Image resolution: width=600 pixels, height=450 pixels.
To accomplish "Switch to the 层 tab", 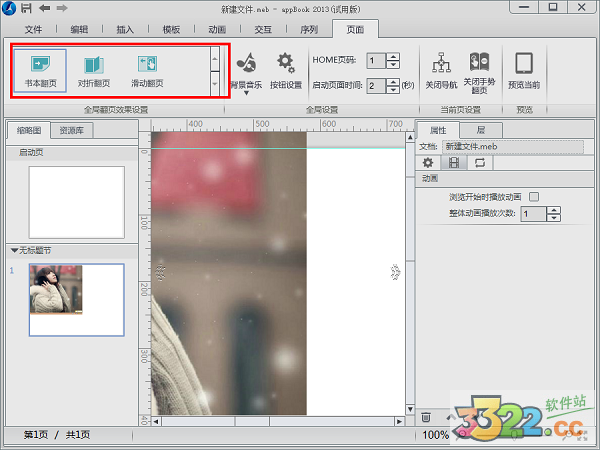I will click(481, 130).
